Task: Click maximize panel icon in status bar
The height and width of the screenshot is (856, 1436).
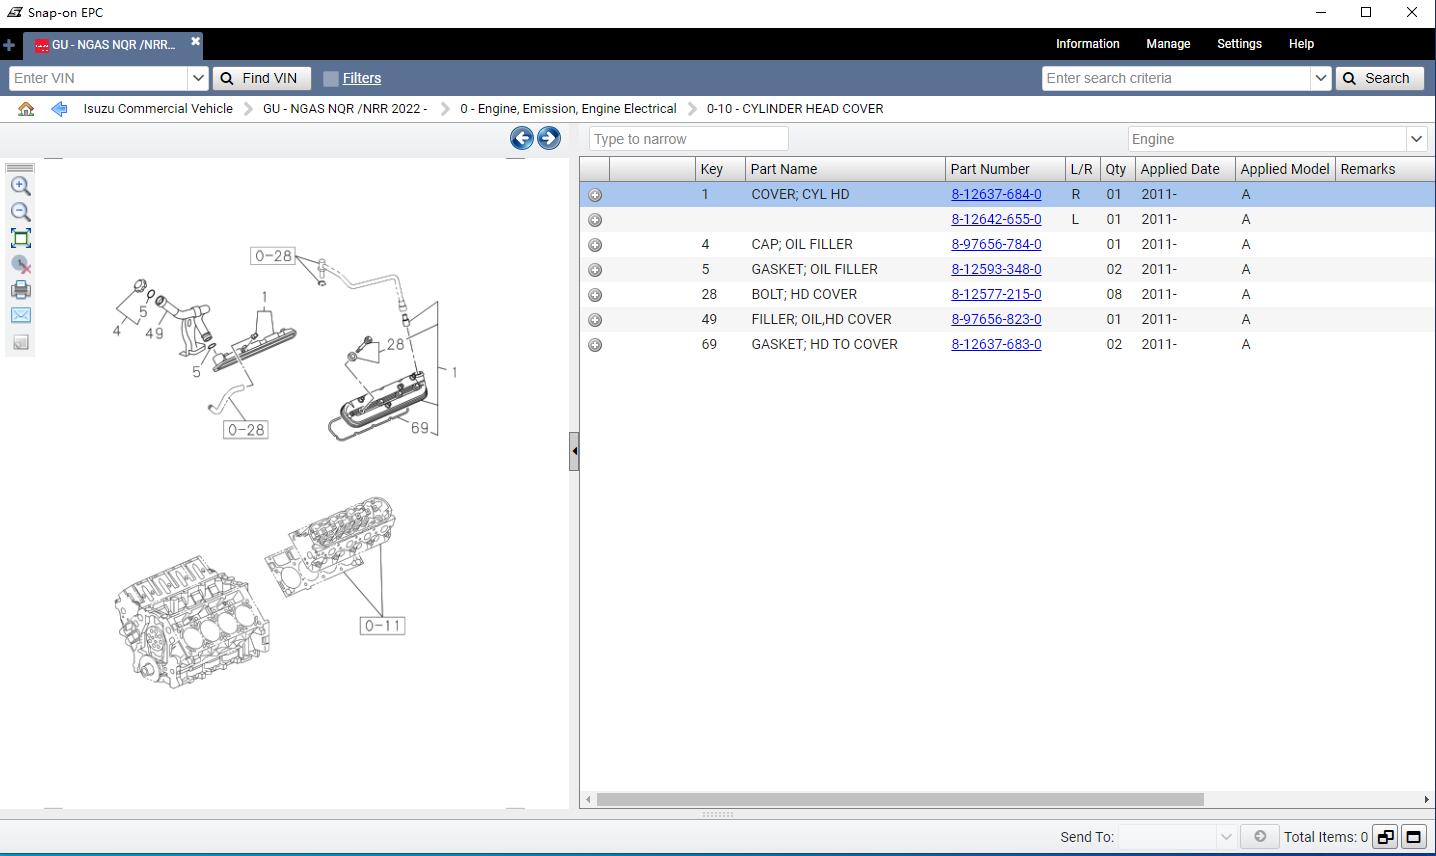Action: 1413,837
